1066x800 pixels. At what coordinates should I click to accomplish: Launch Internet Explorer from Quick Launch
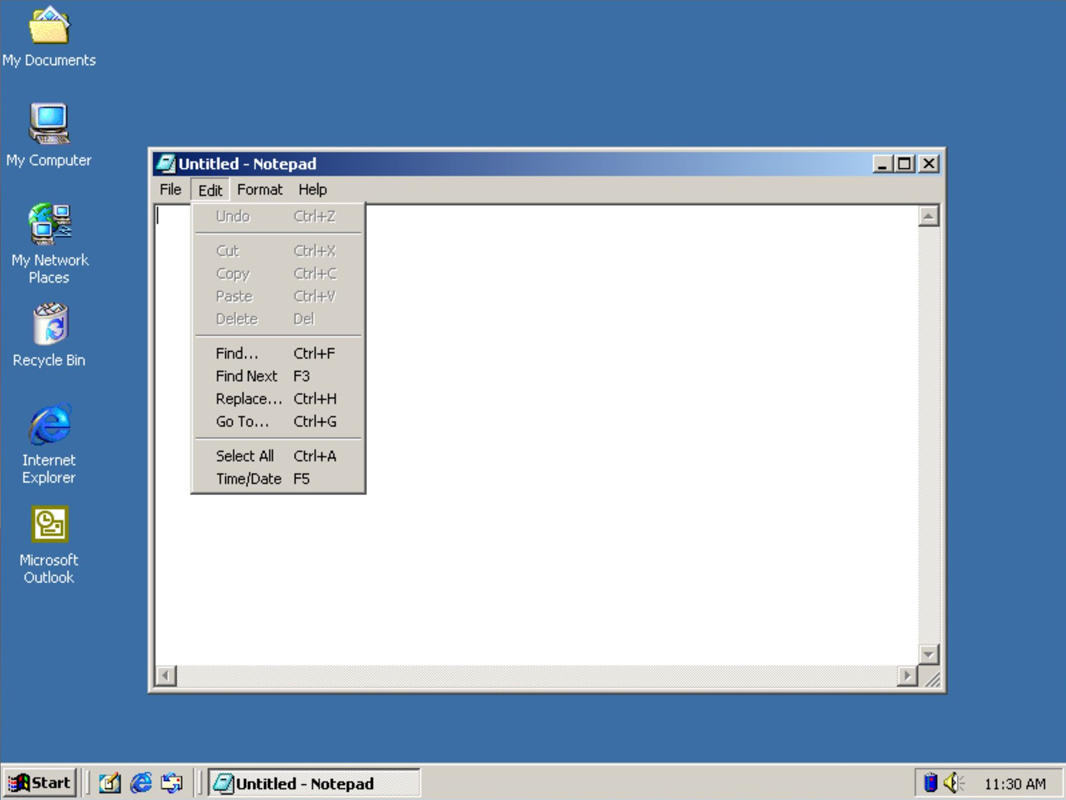[x=141, y=783]
